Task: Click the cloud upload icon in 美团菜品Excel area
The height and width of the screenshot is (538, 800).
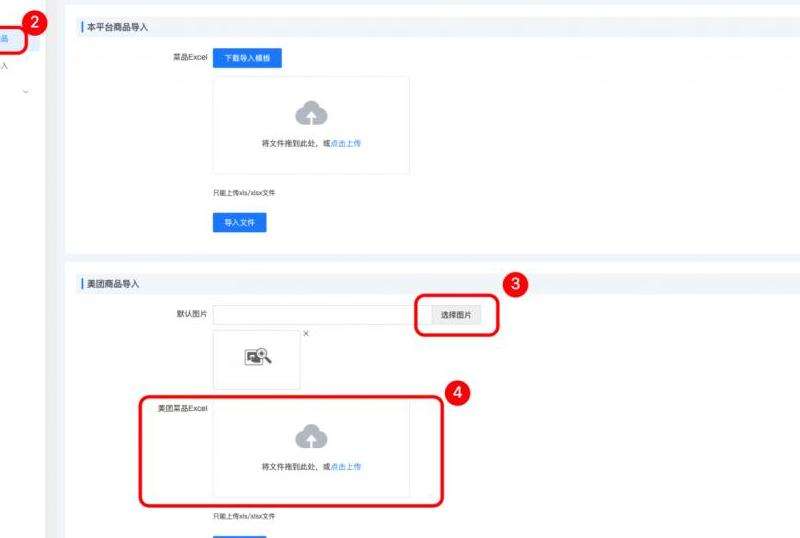Action: (x=311, y=436)
